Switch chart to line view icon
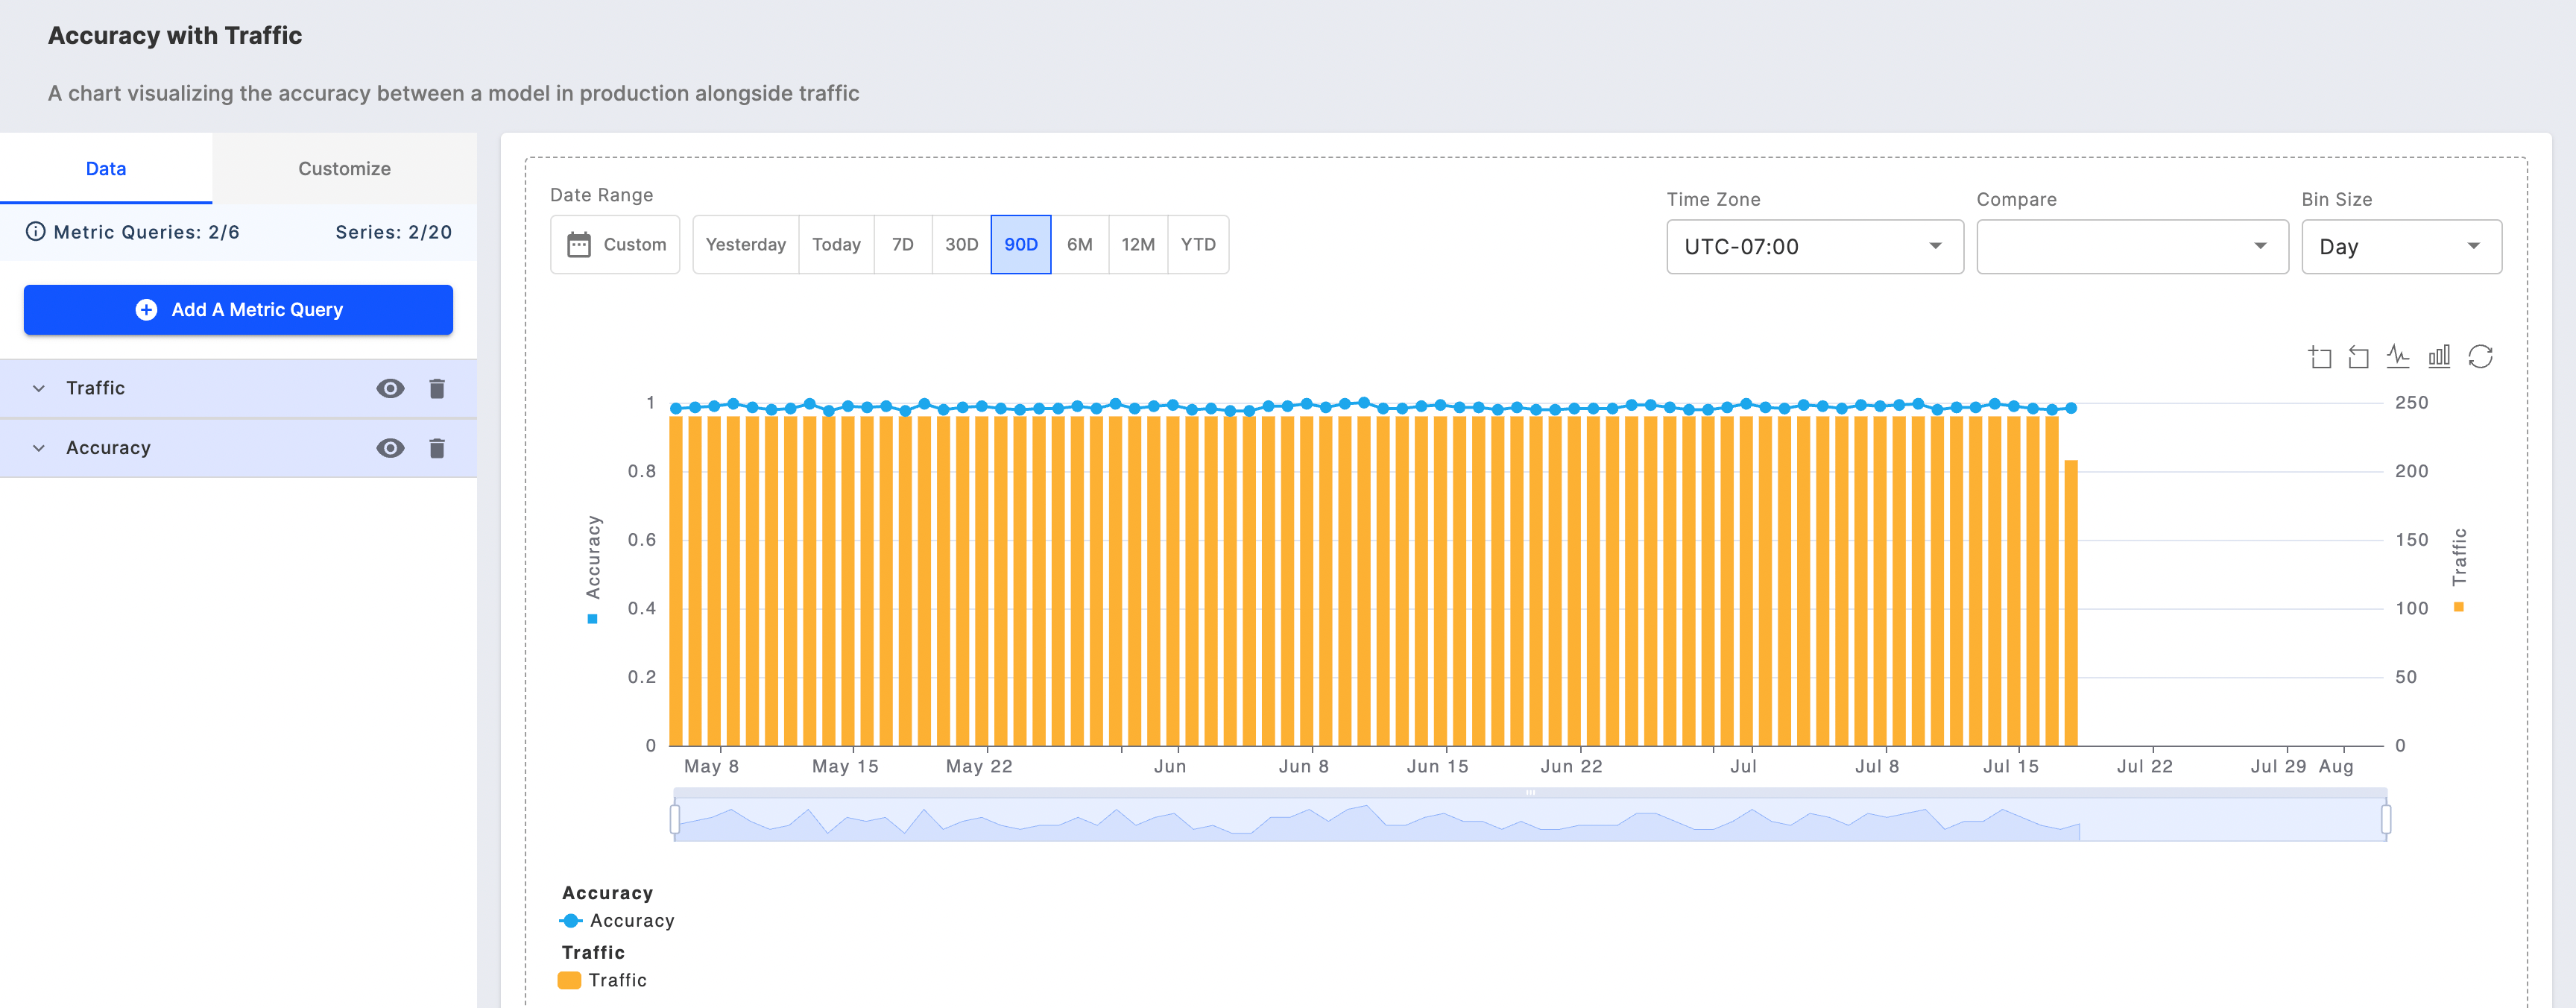This screenshot has width=2576, height=1008. click(2398, 357)
